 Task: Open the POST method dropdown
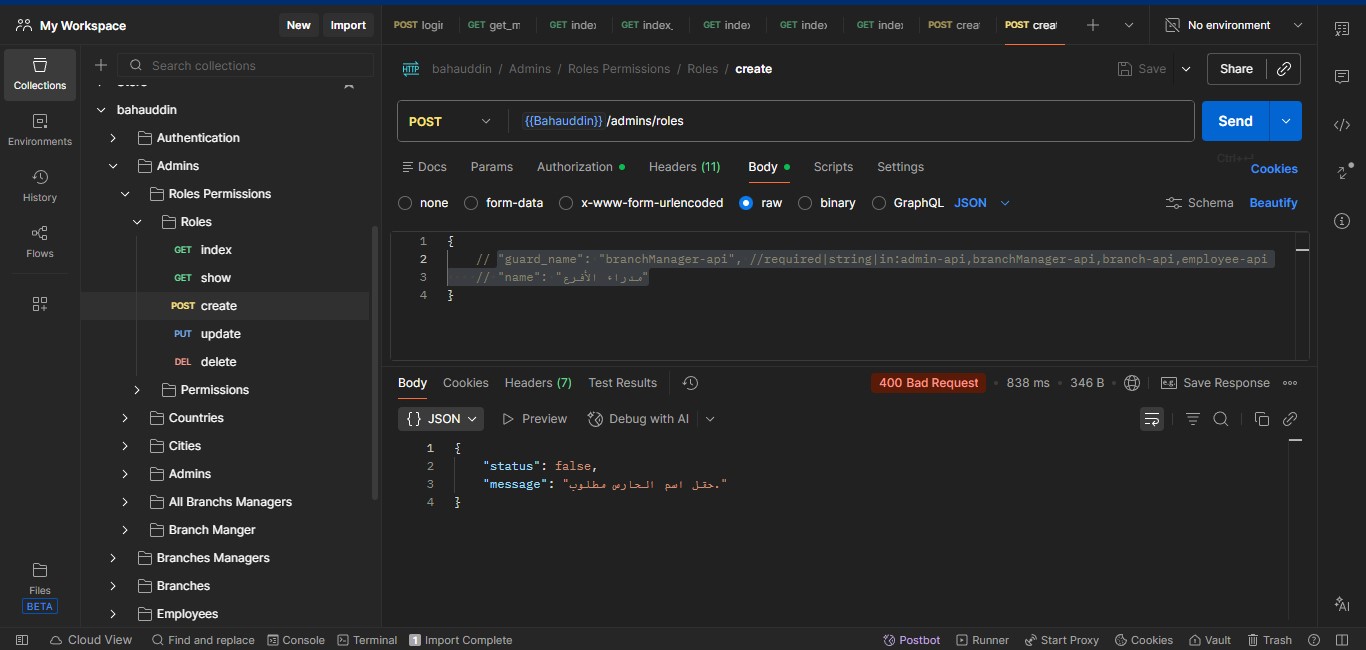[x=451, y=121]
